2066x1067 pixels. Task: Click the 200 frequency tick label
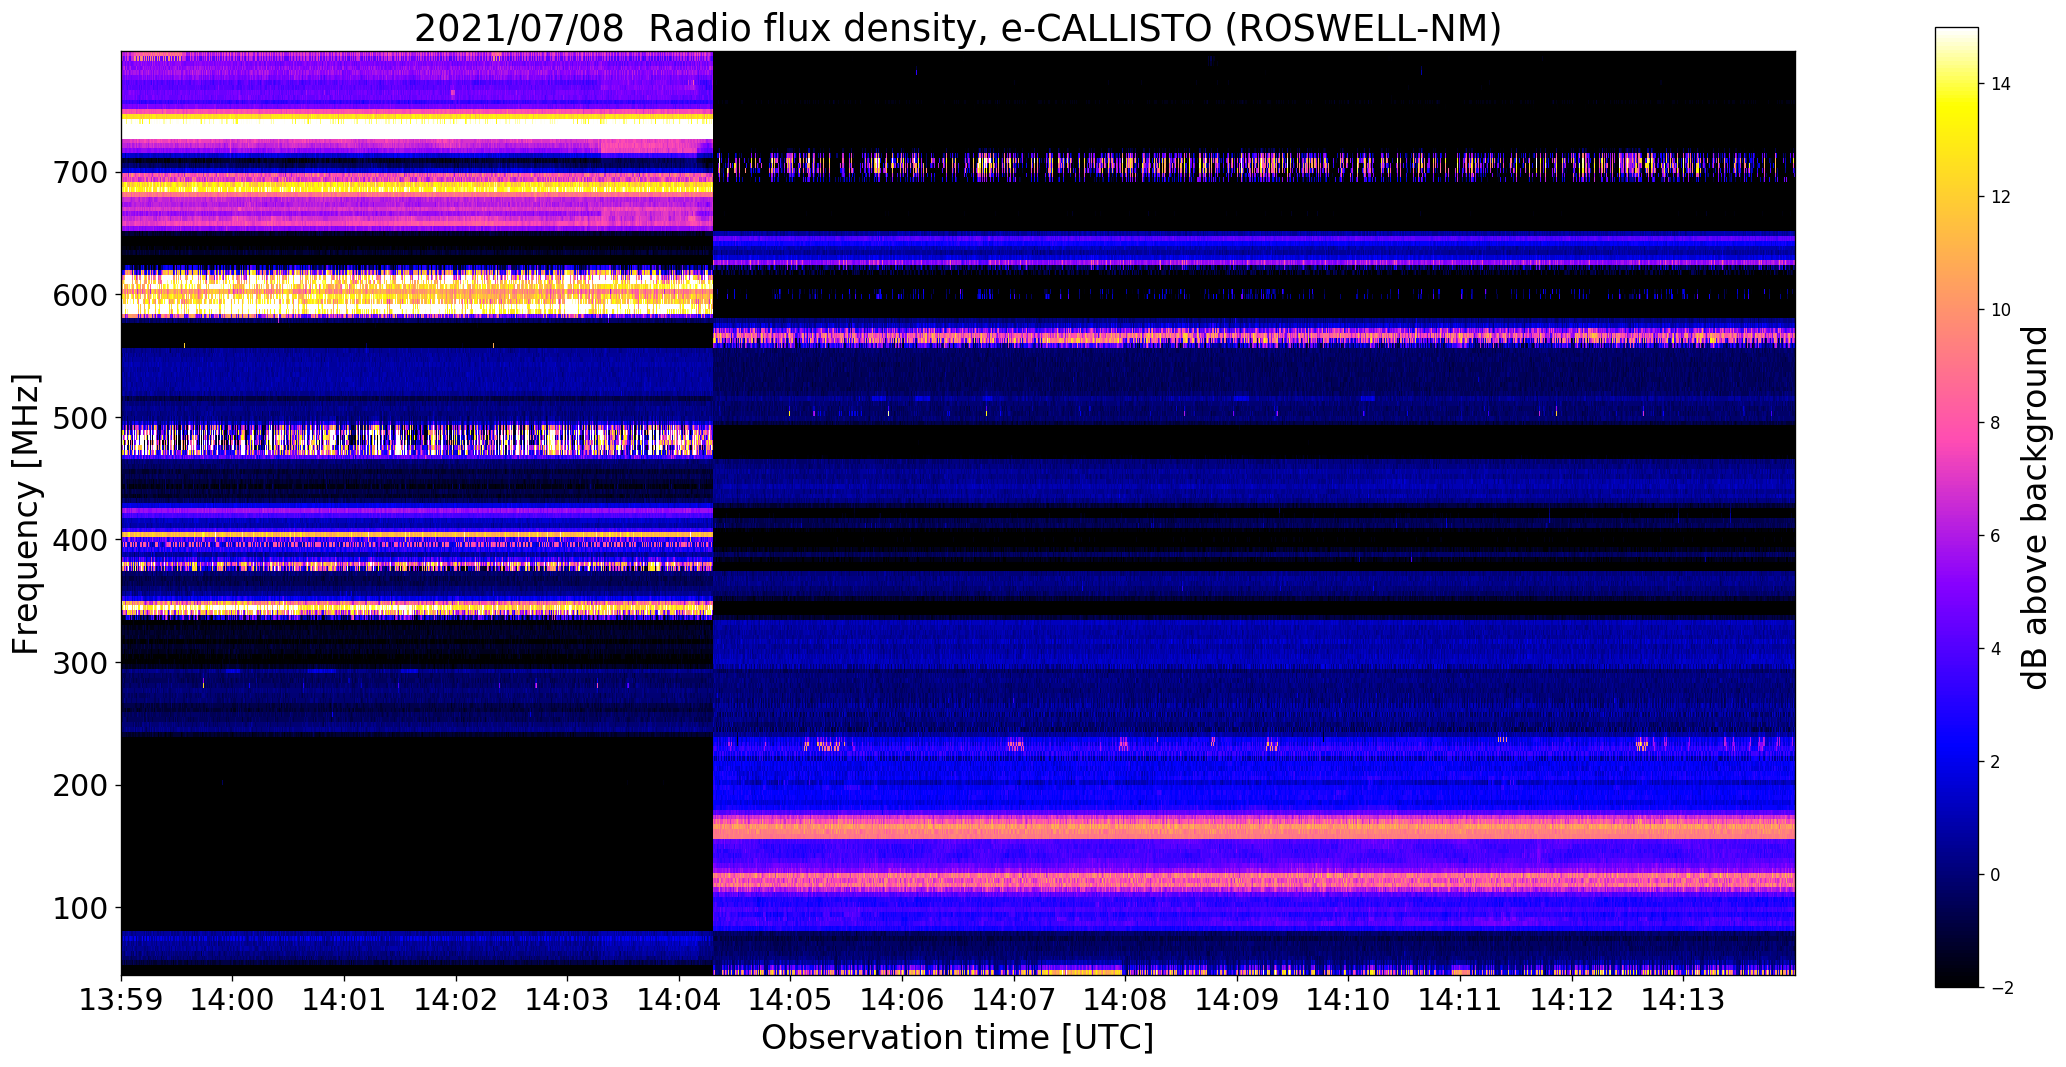coord(78,786)
